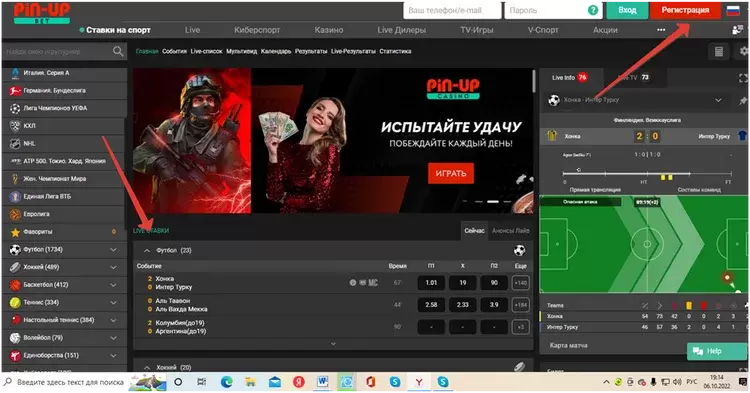This screenshot has height=393, width=750.
Task: Click the hockey stick icon in Хоккей (20) header
Action: pos(519,367)
